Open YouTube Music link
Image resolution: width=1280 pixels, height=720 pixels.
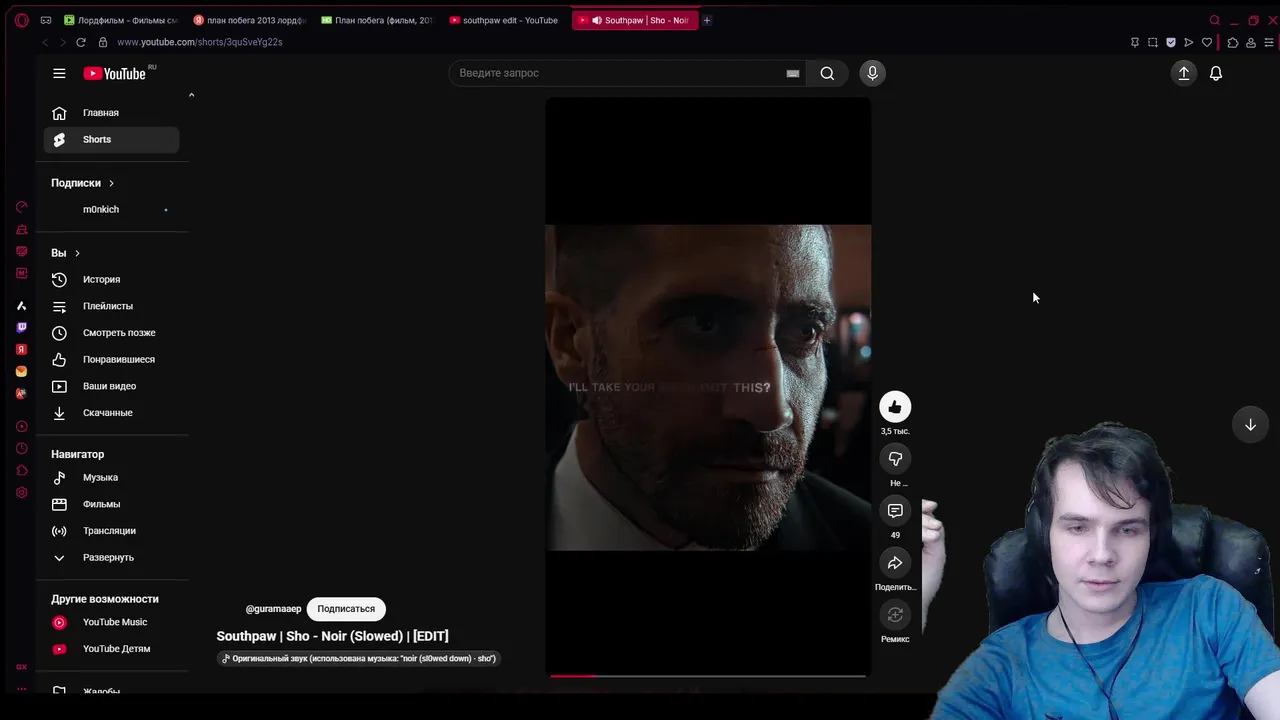pyautogui.click(x=111, y=622)
